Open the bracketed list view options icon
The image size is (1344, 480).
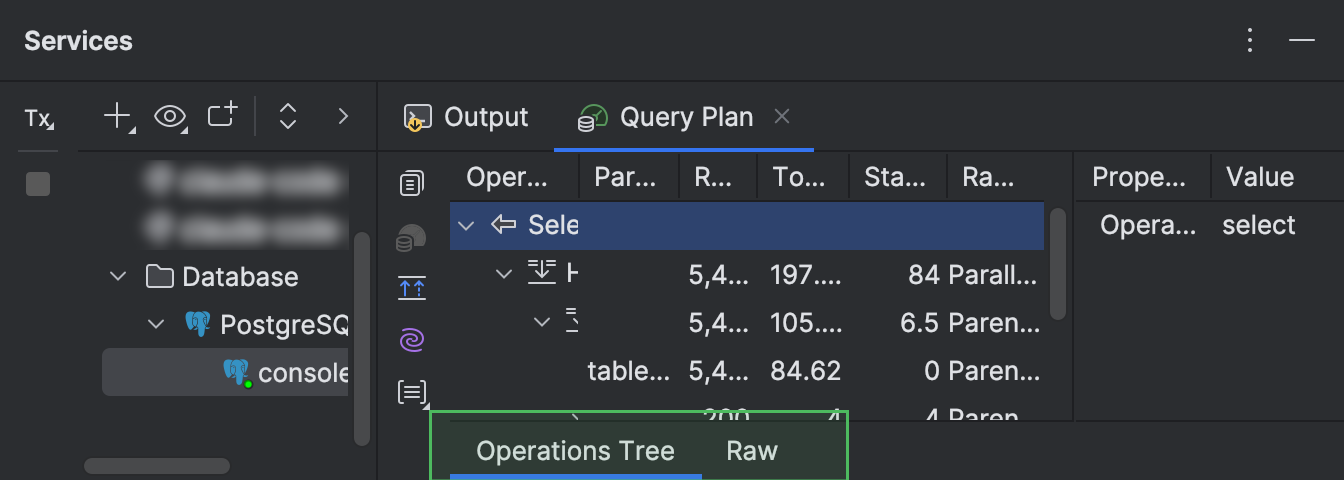[412, 392]
